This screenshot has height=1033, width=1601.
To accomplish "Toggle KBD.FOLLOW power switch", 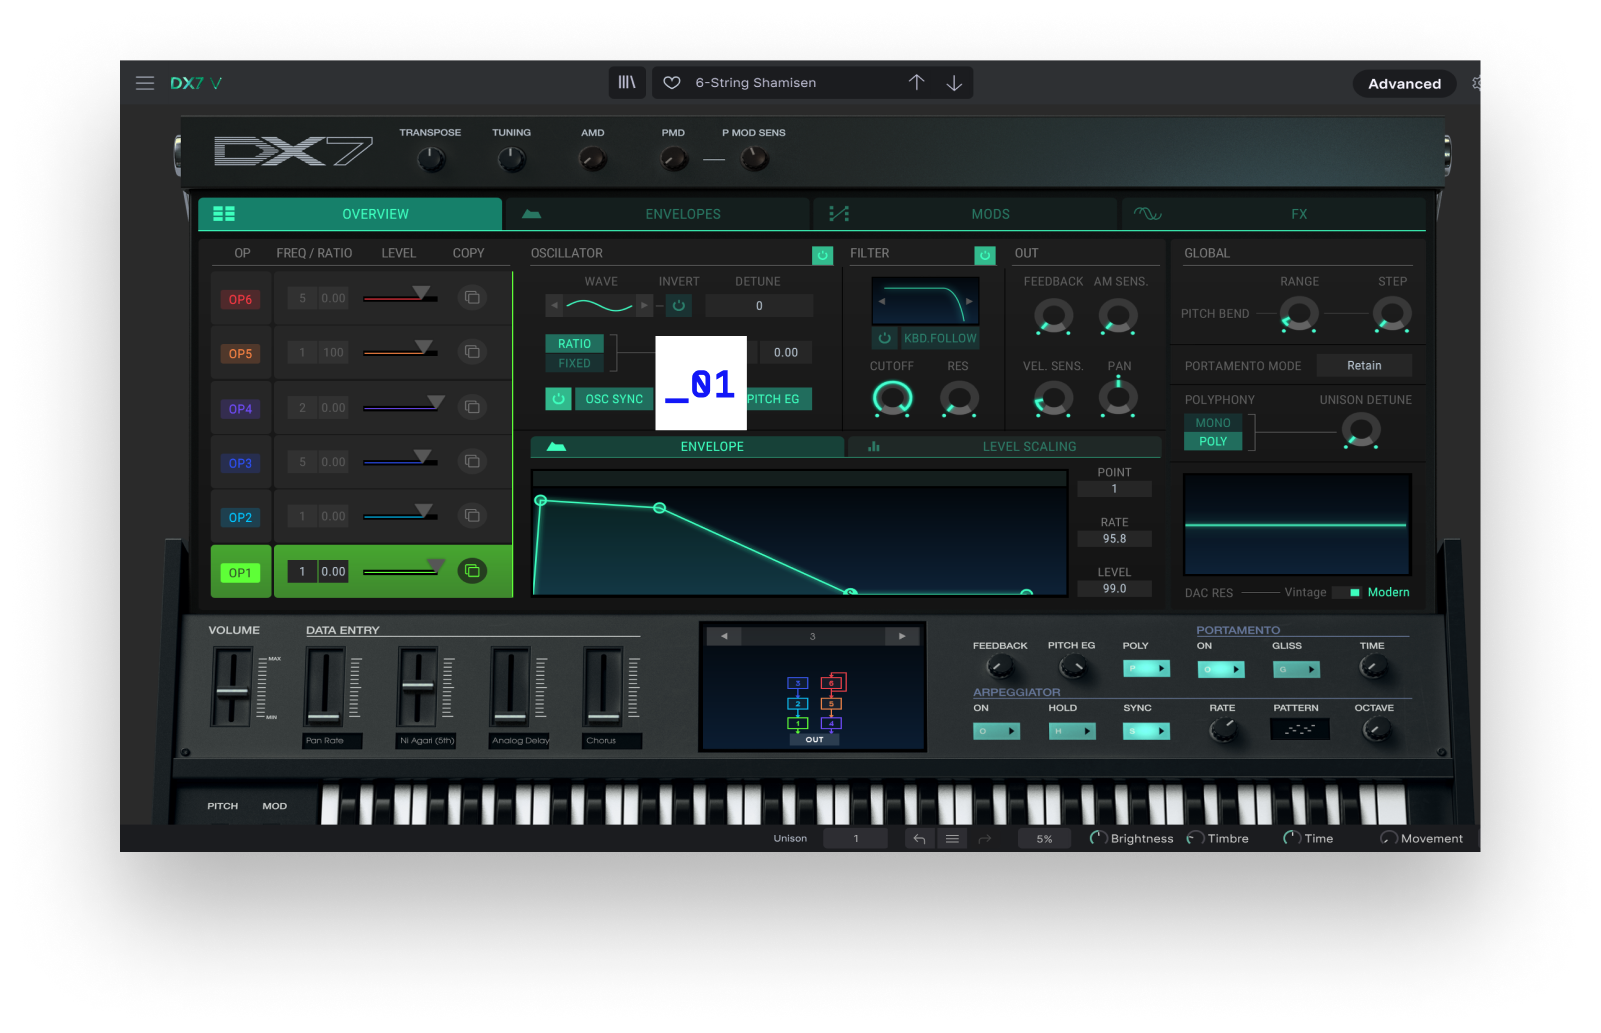I will (x=884, y=338).
